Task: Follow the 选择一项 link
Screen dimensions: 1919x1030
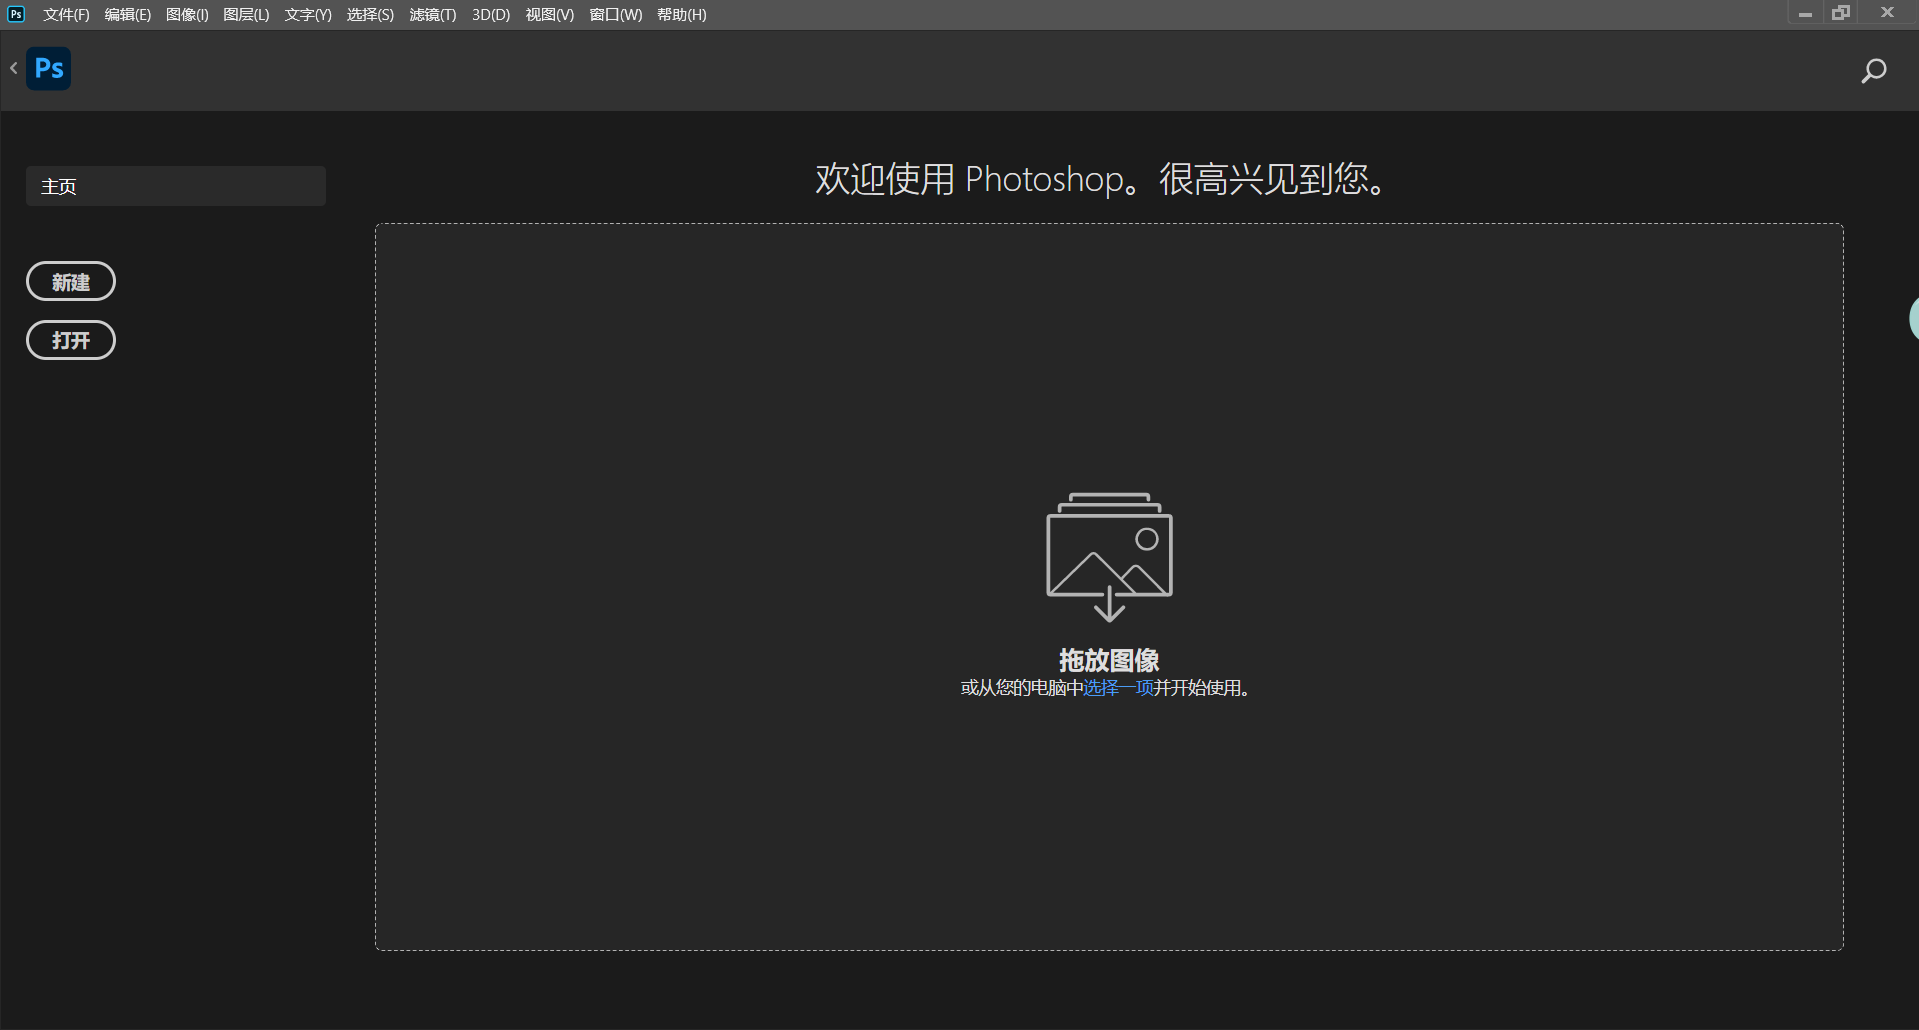Action: click(x=1119, y=688)
